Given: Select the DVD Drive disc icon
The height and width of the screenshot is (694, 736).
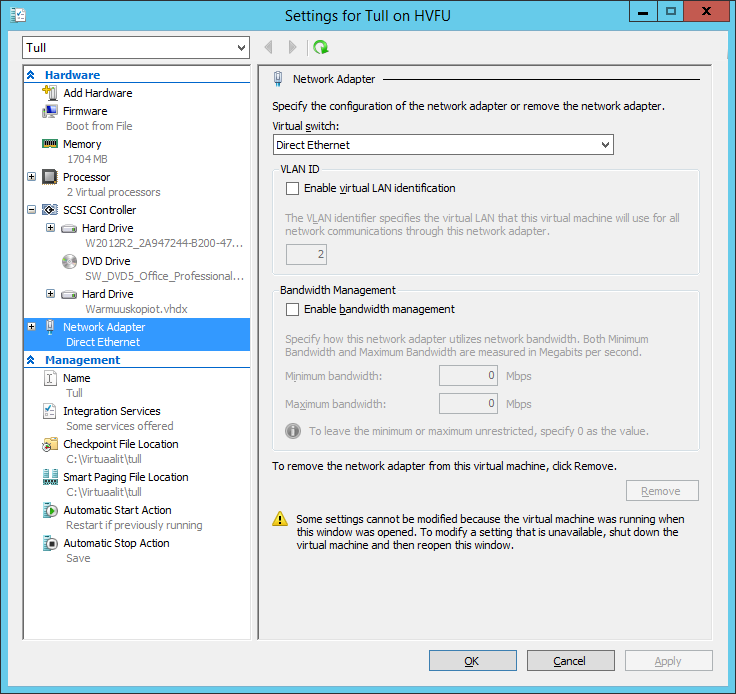Looking at the screenshot, I should pos(69,261).
